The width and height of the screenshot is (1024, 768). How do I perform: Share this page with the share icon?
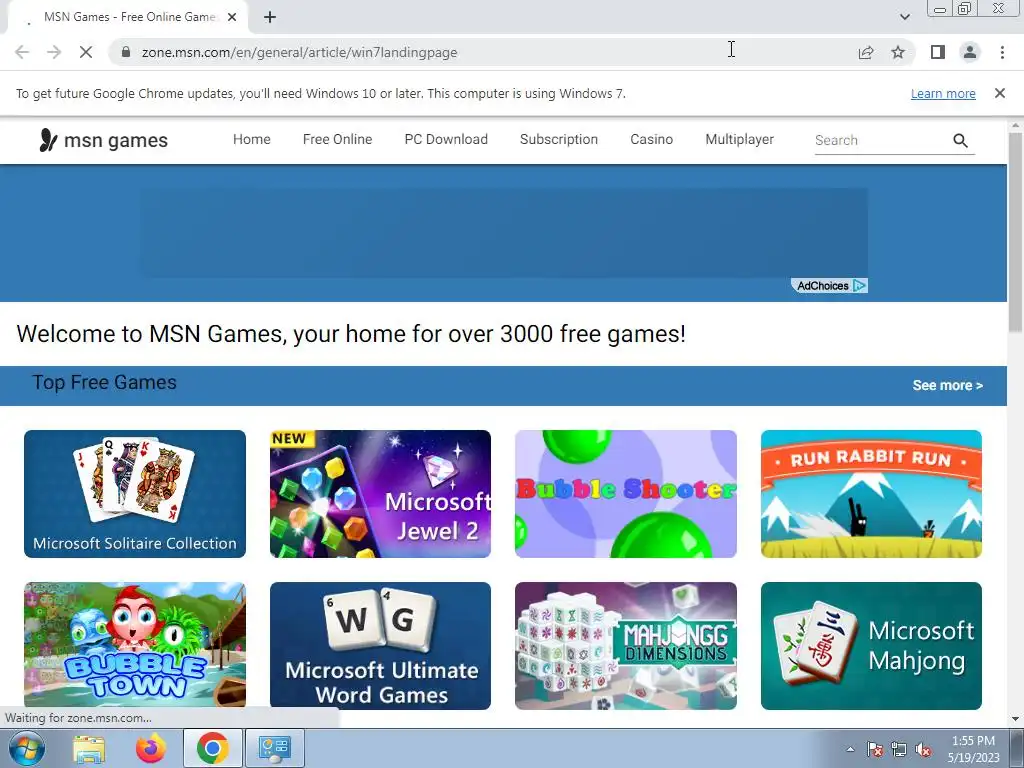pos(866,52)
